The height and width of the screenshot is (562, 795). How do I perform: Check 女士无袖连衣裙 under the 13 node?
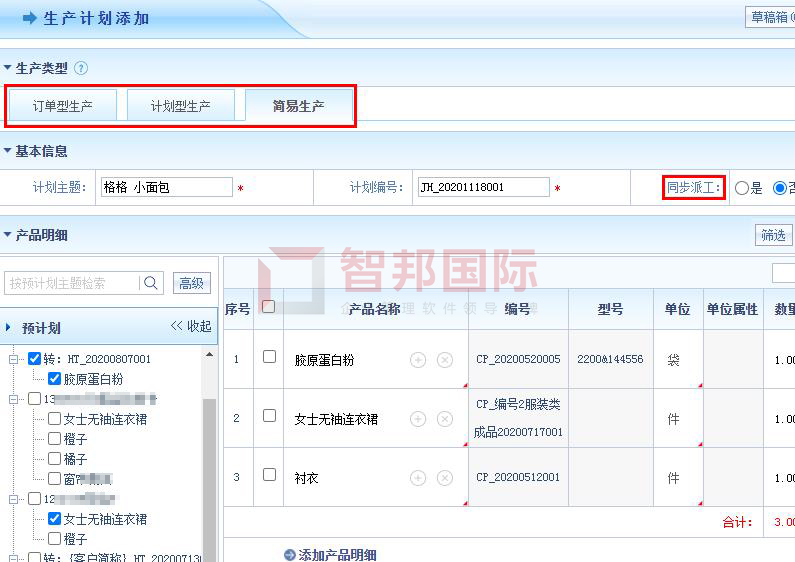(54, 418)
